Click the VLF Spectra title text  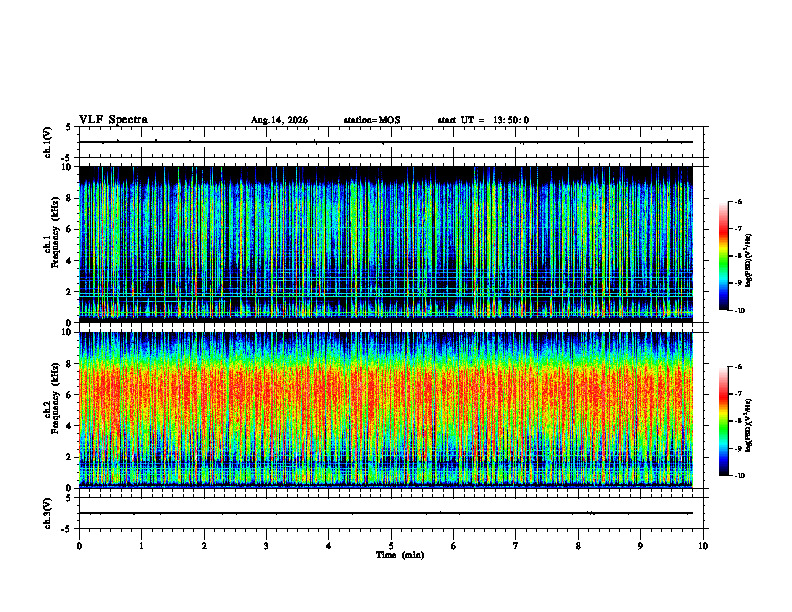(113, 120)
